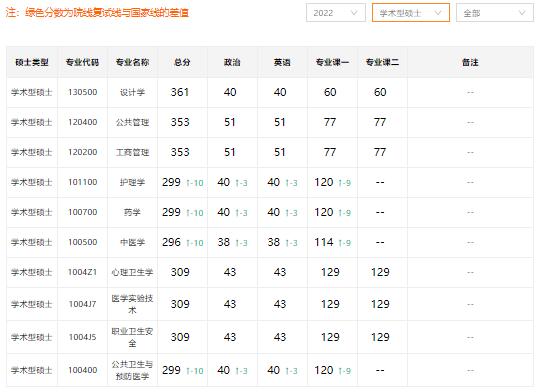Click total score 353 in 公共管理 row
The width and height of the screenshot is (538, 392).
click(x=180, y=122)
